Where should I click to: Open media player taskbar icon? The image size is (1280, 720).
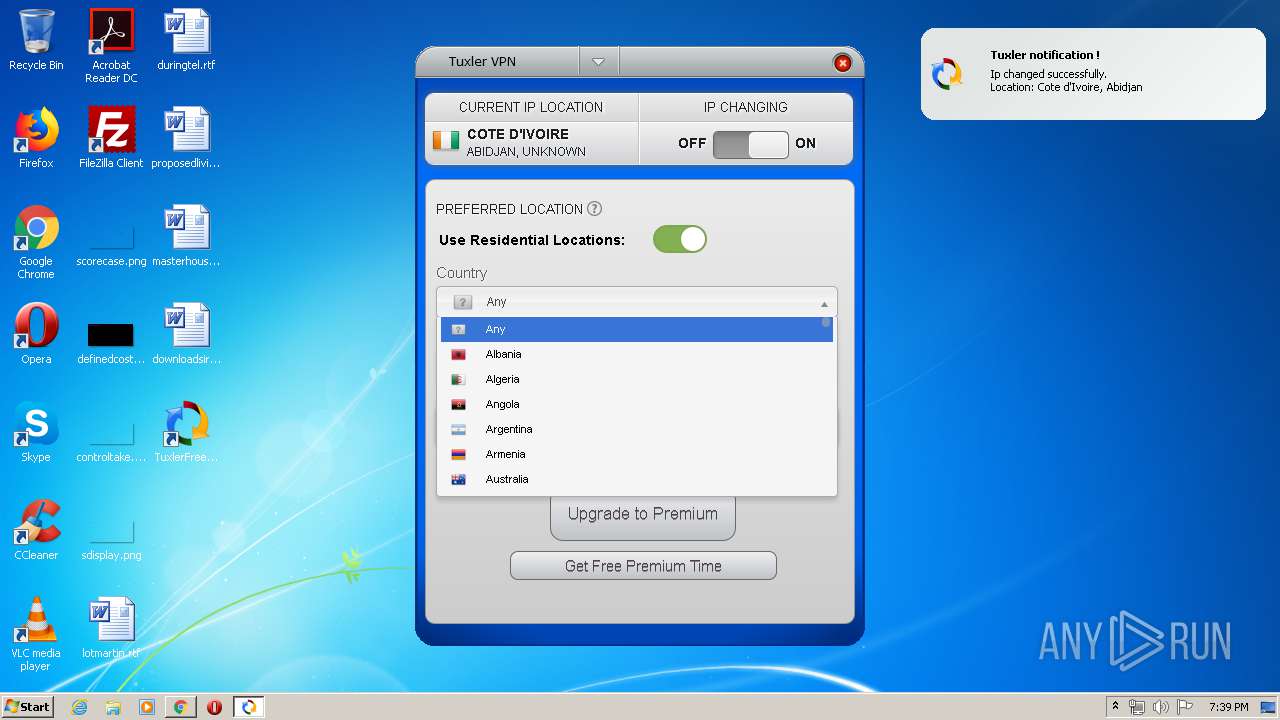click(147, 707)
